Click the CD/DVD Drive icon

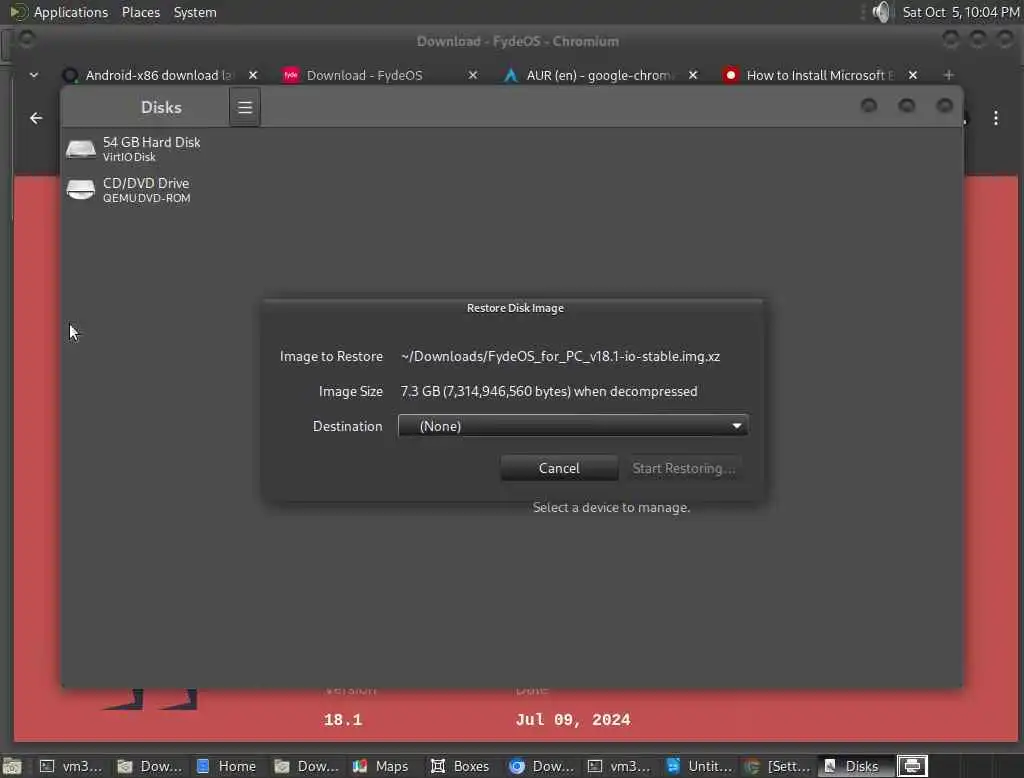click(81, 190)
